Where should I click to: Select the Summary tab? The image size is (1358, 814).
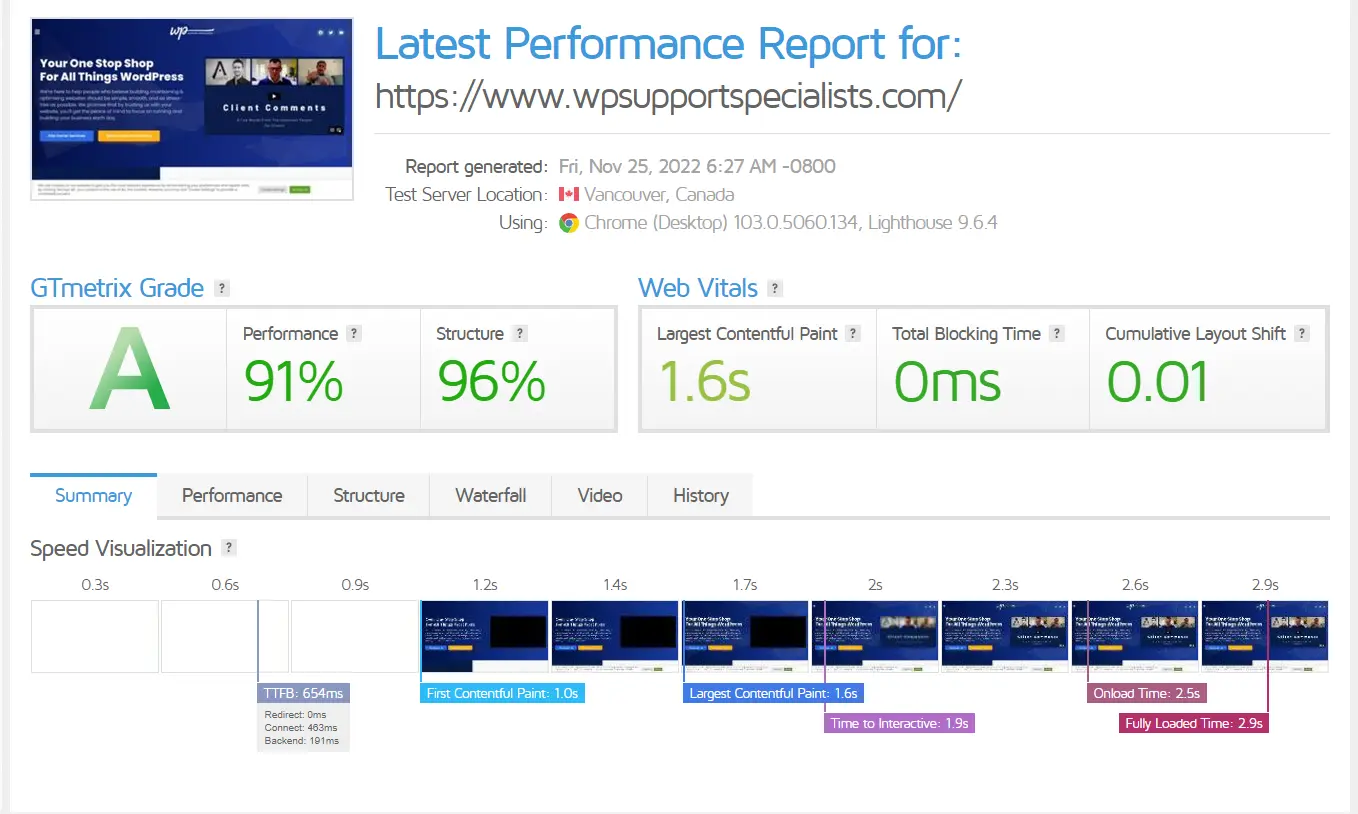93,496
